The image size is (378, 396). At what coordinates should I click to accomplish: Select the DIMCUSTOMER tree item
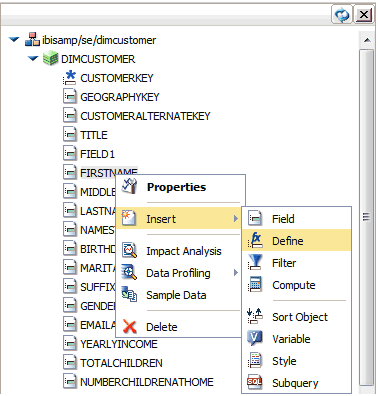[x=98, y=59]
